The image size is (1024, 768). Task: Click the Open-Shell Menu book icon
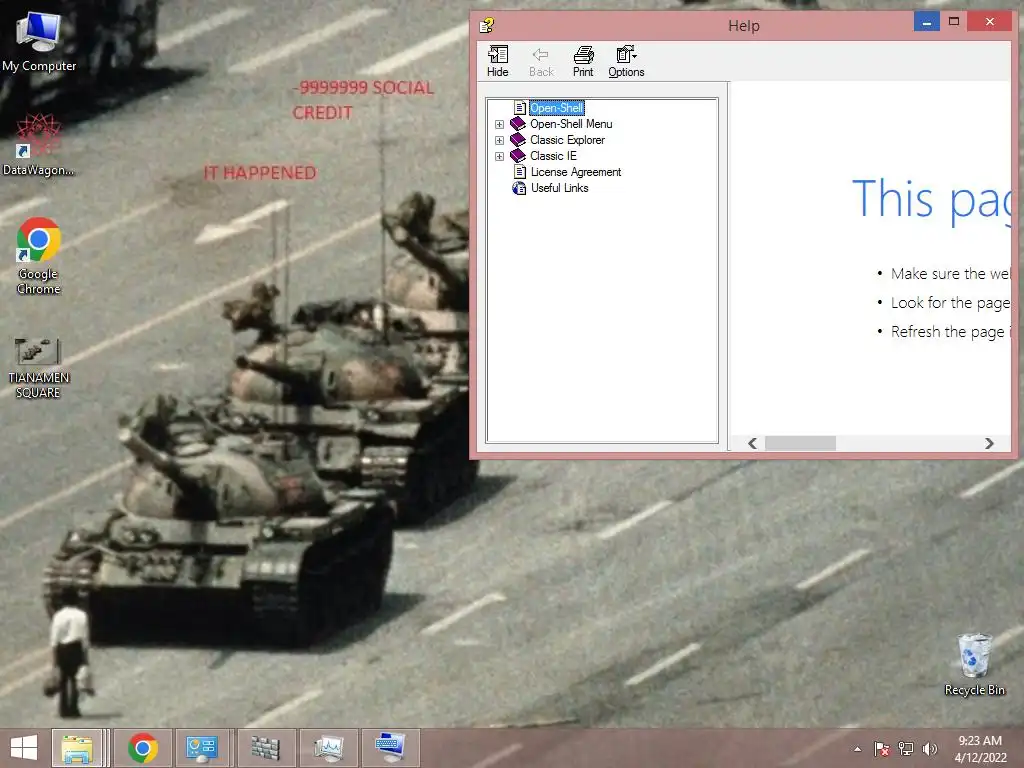(x=518, y=123)
